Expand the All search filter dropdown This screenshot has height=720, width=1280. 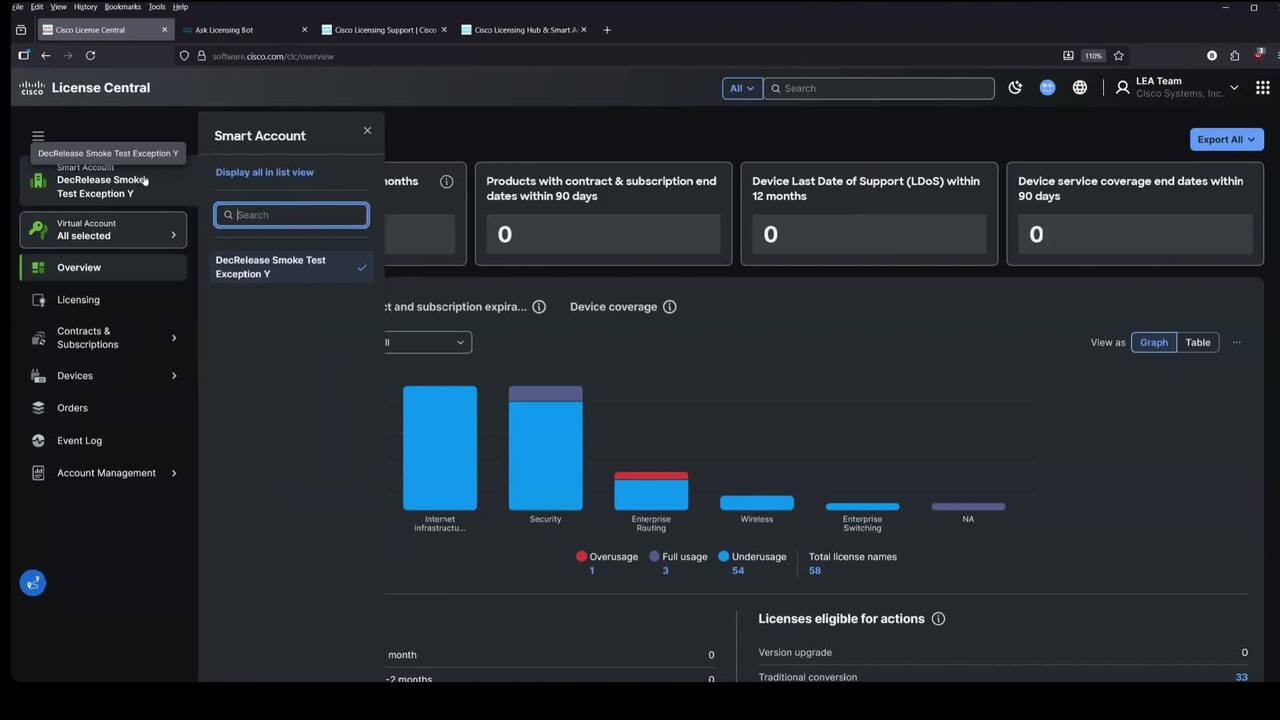click(741, 89)
